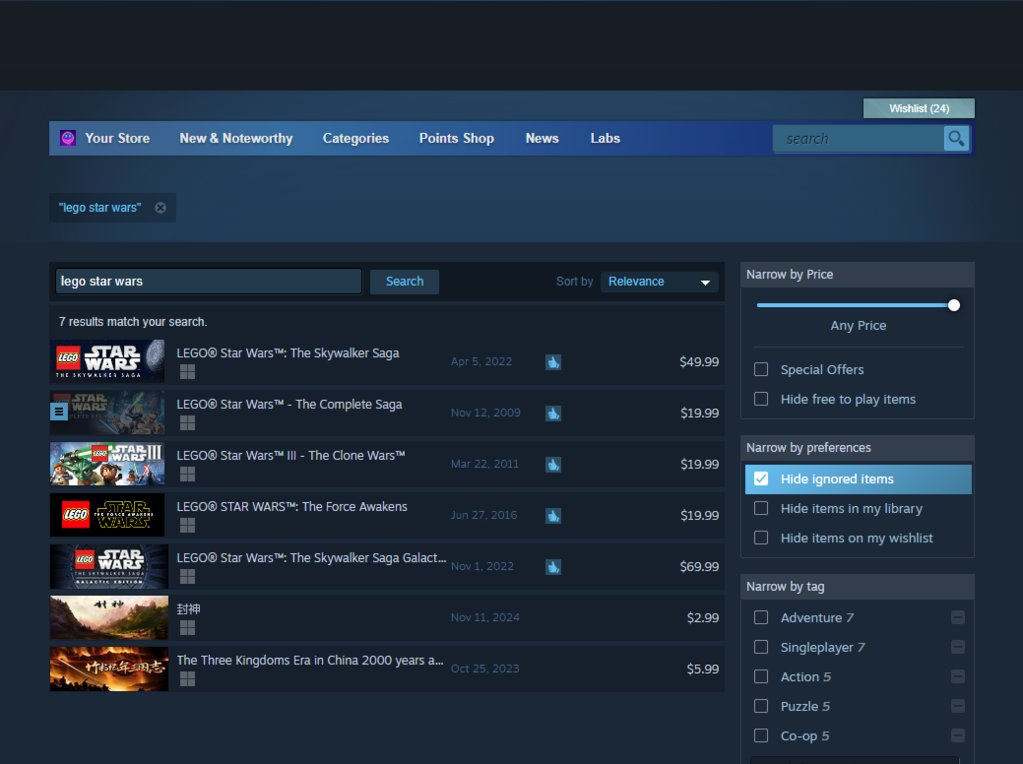Screen dimensions: 1023x764
Task: Click the Windows icon under The Force Awakens
Action: (187, 525)
